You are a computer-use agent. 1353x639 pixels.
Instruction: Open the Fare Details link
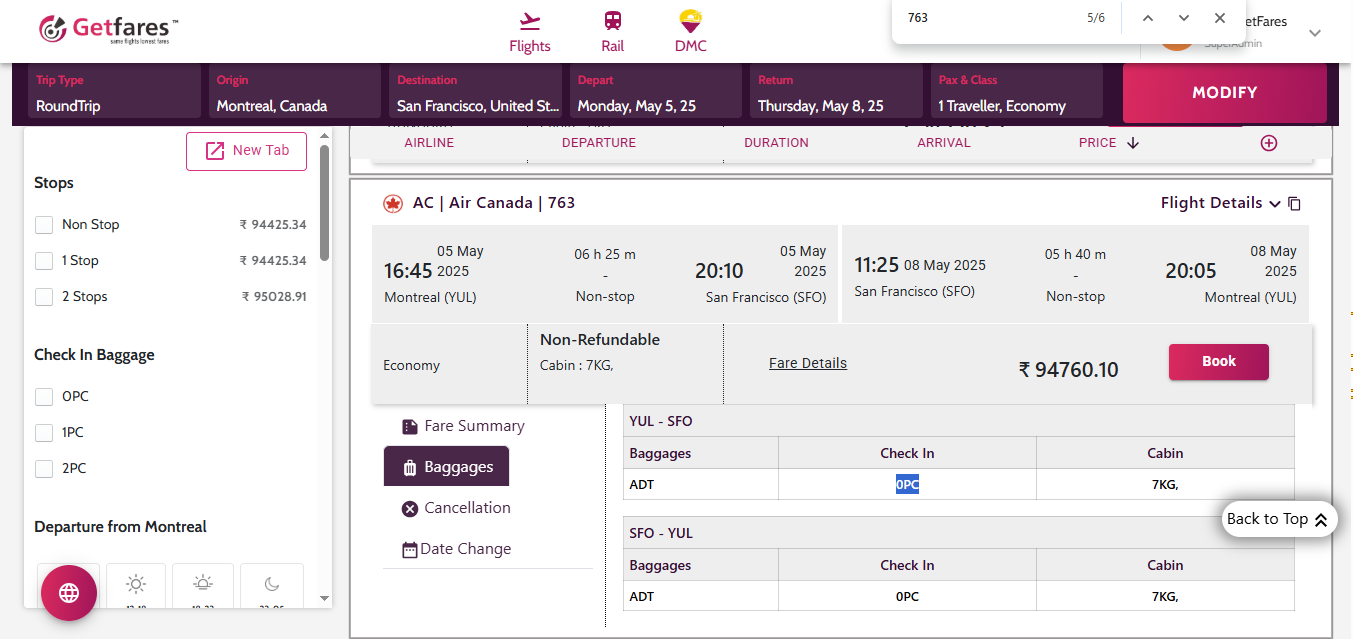pos(807,363)
